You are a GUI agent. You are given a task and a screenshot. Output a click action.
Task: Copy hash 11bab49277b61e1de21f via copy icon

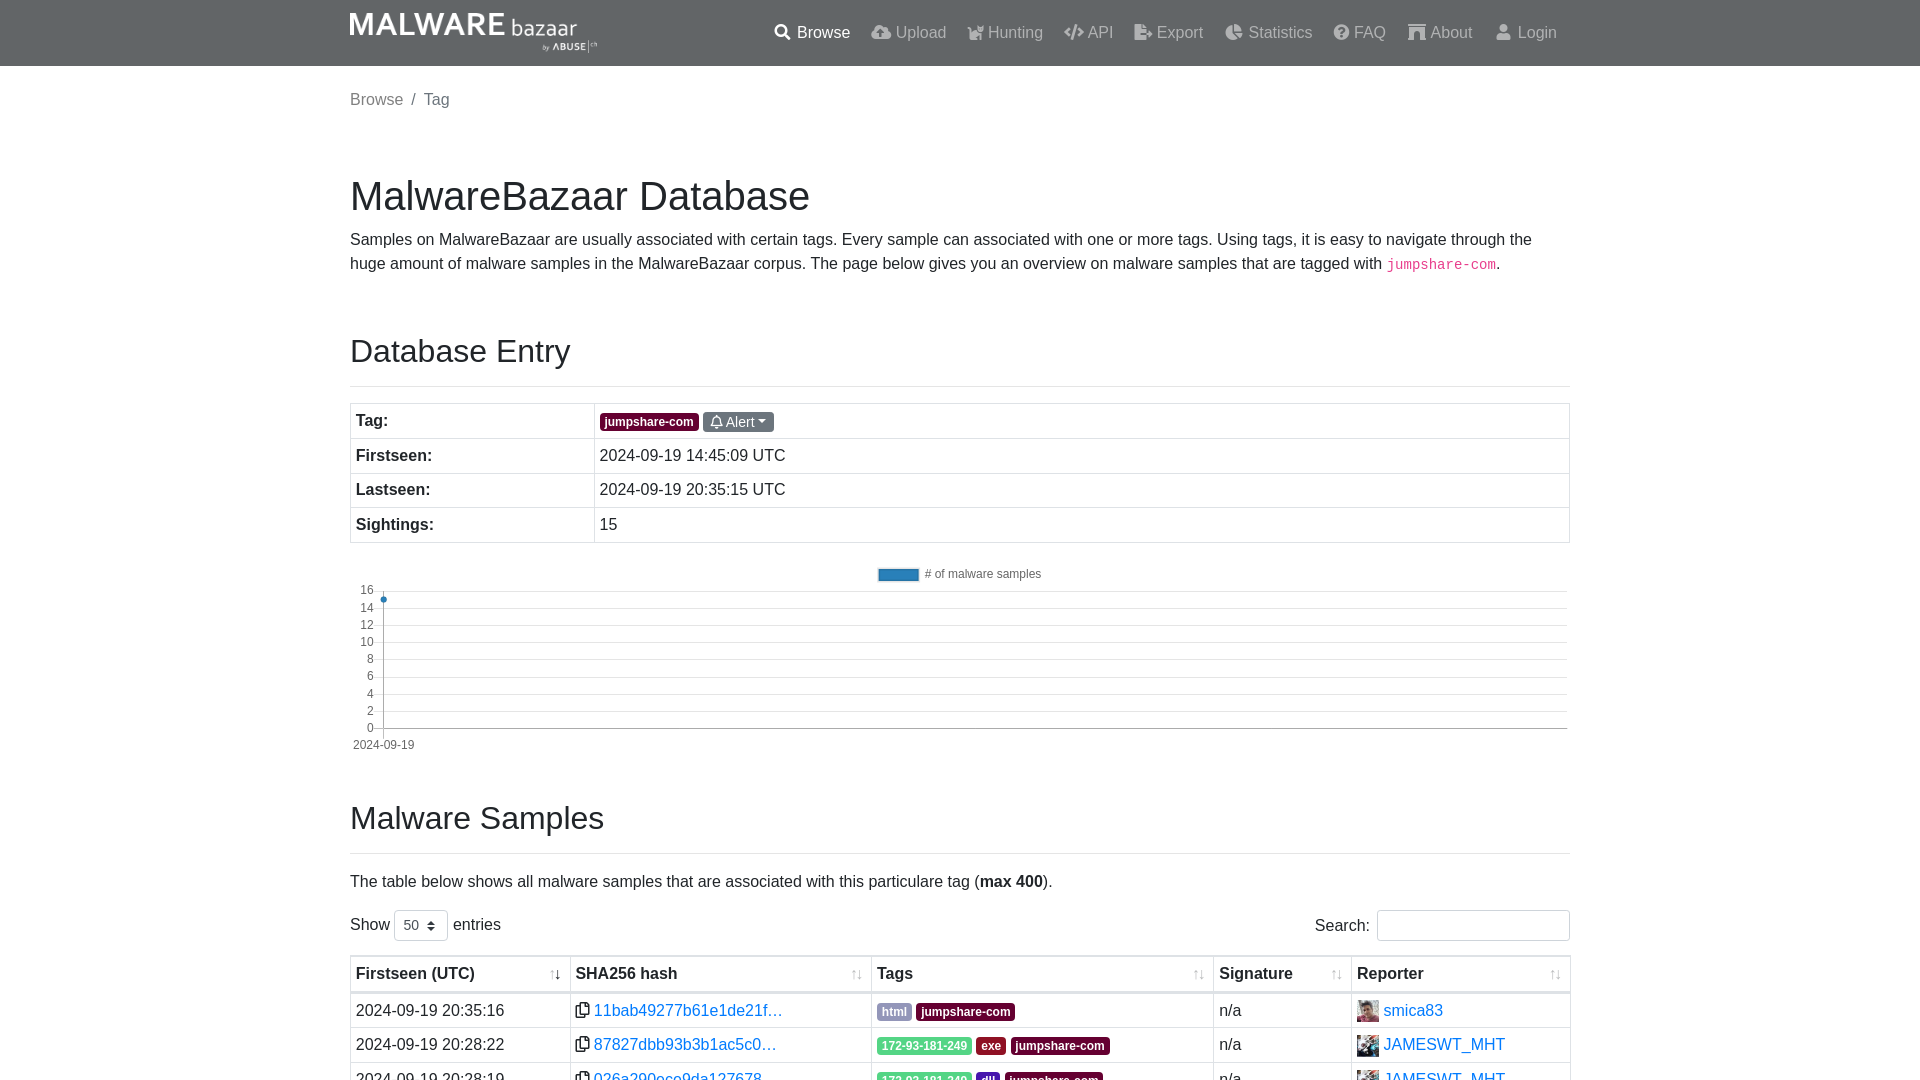coord(582,1010)
